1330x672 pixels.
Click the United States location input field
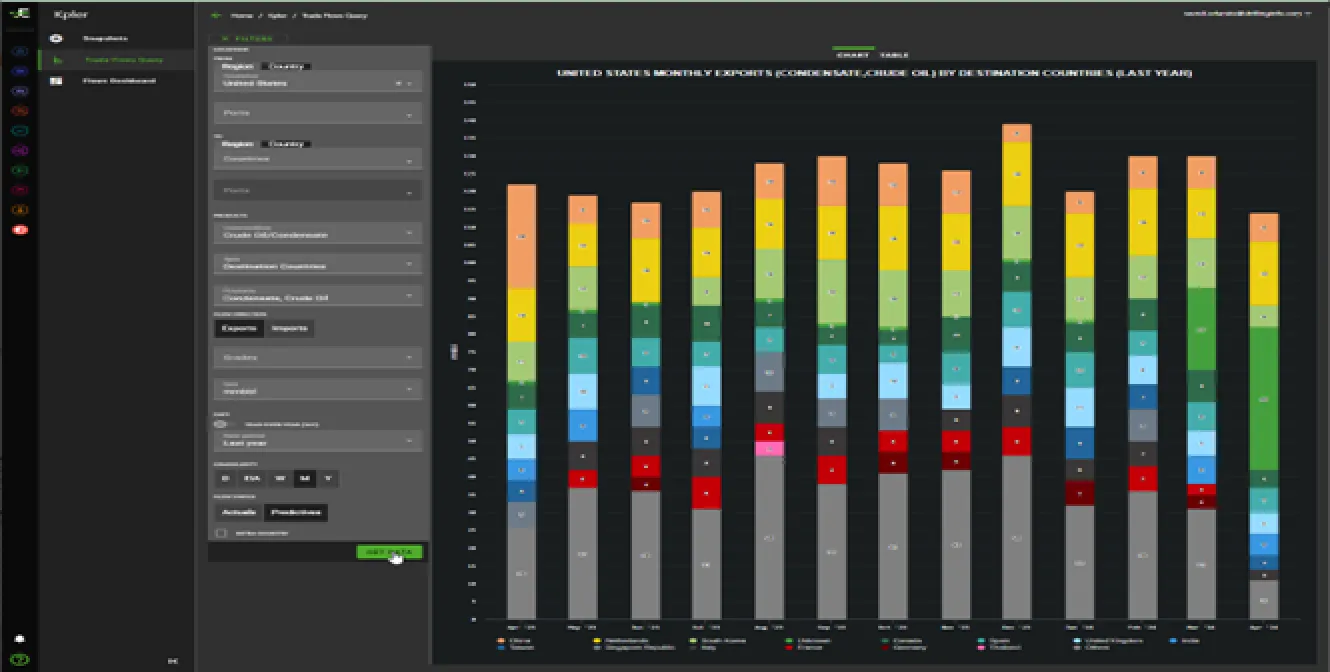pyautogui.click(x=300, y=83)
